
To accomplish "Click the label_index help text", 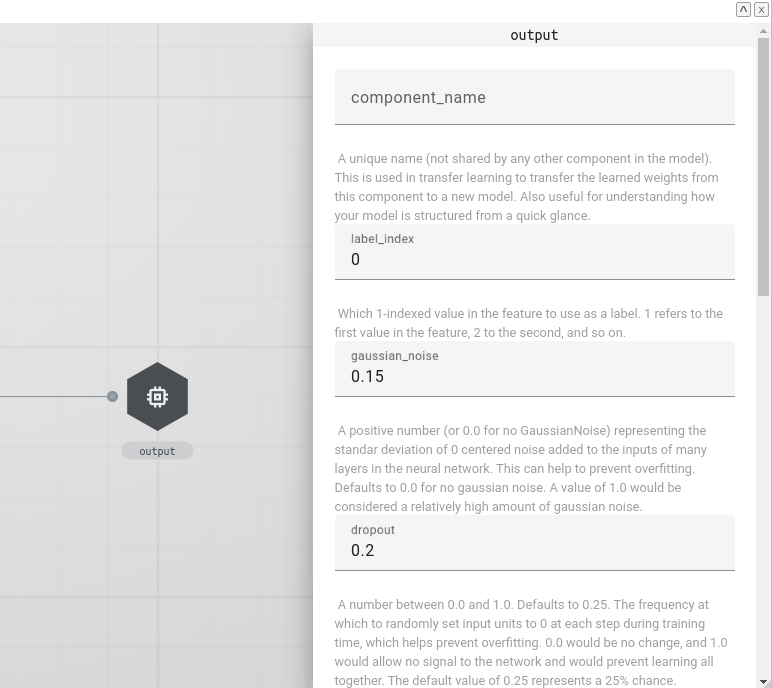I will click(x=530, y=323).
